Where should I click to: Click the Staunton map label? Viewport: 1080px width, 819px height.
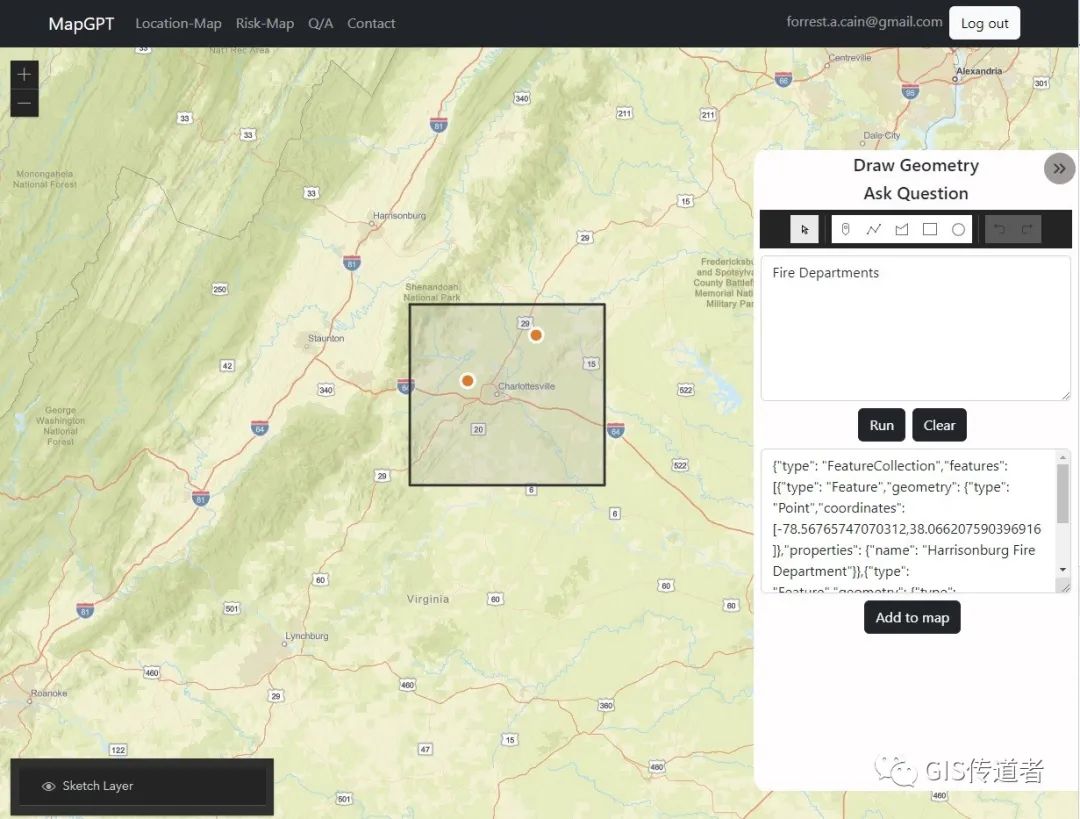(x=326, y=338)
